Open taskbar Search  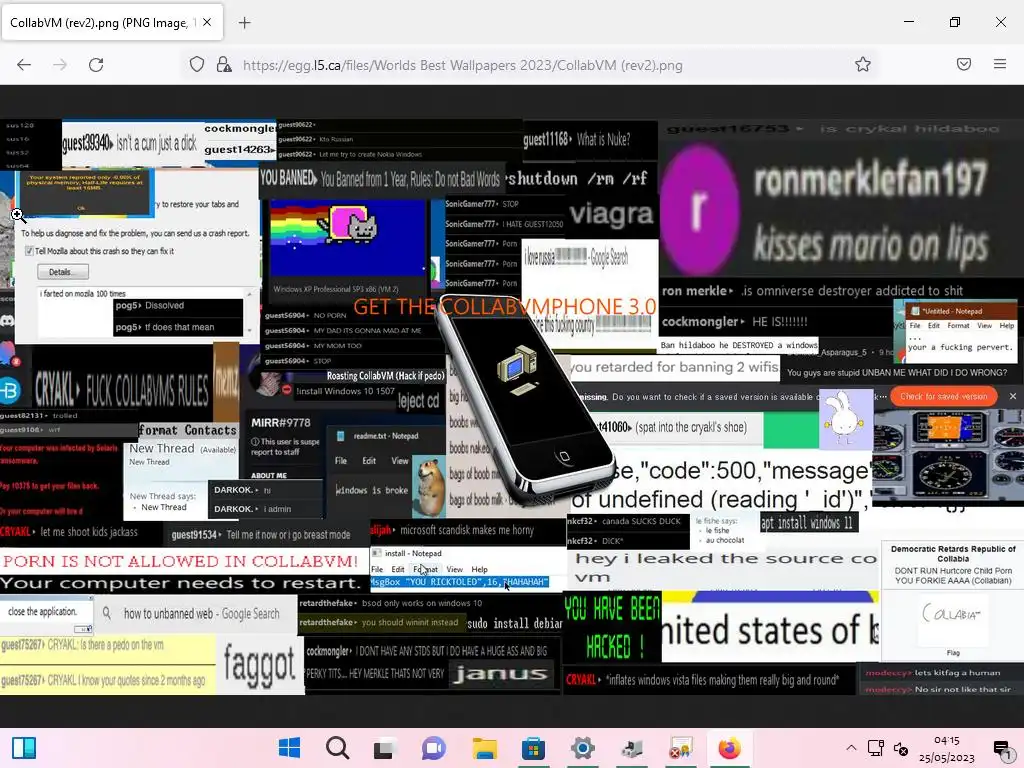point(338,748)
